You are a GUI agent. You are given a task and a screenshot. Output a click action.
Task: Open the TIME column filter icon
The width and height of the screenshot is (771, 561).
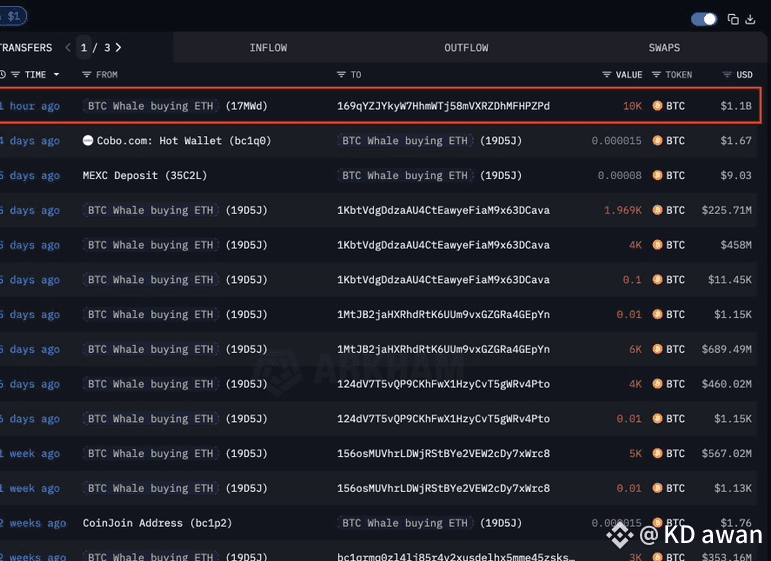[x=16, y=75]
